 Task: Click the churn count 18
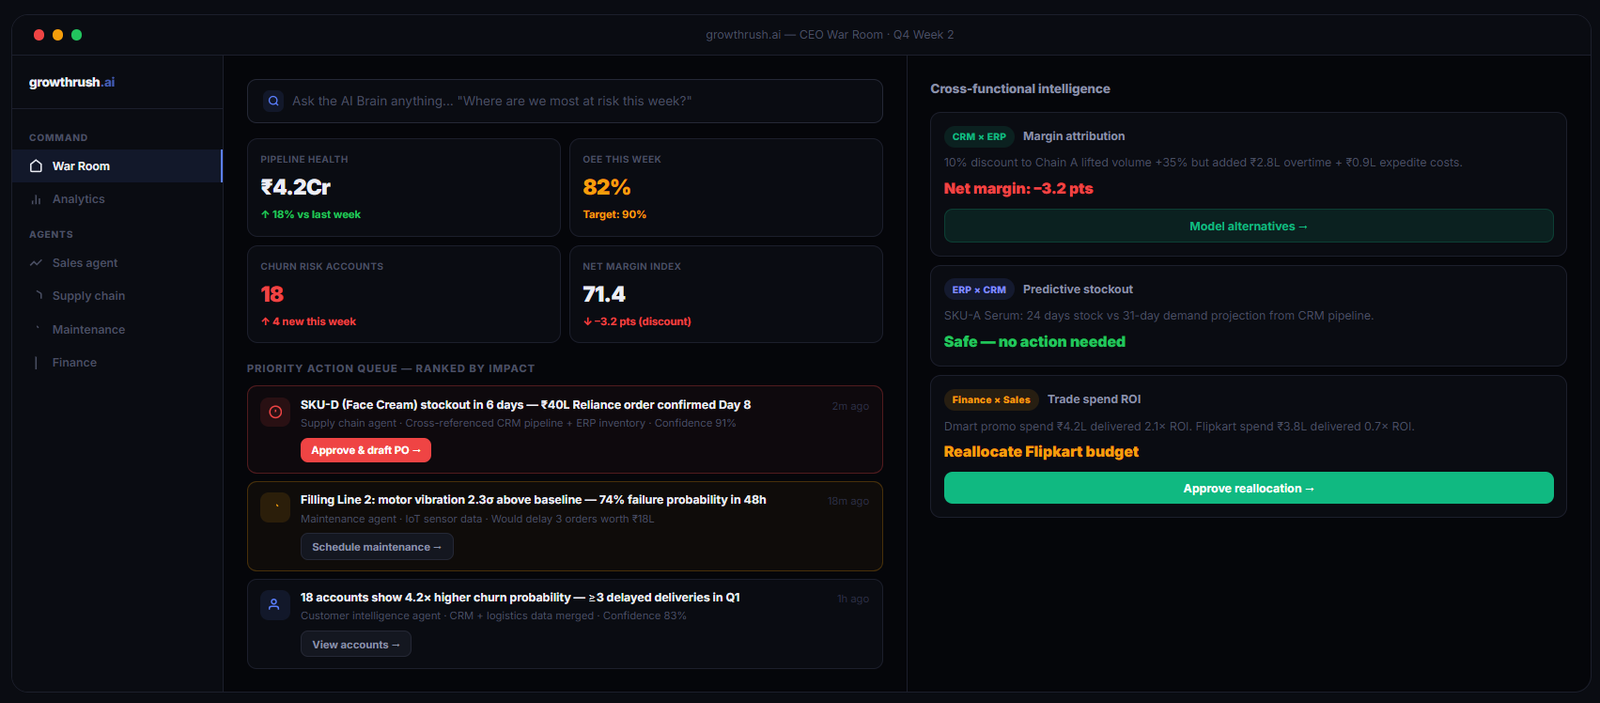pos(272,294)
